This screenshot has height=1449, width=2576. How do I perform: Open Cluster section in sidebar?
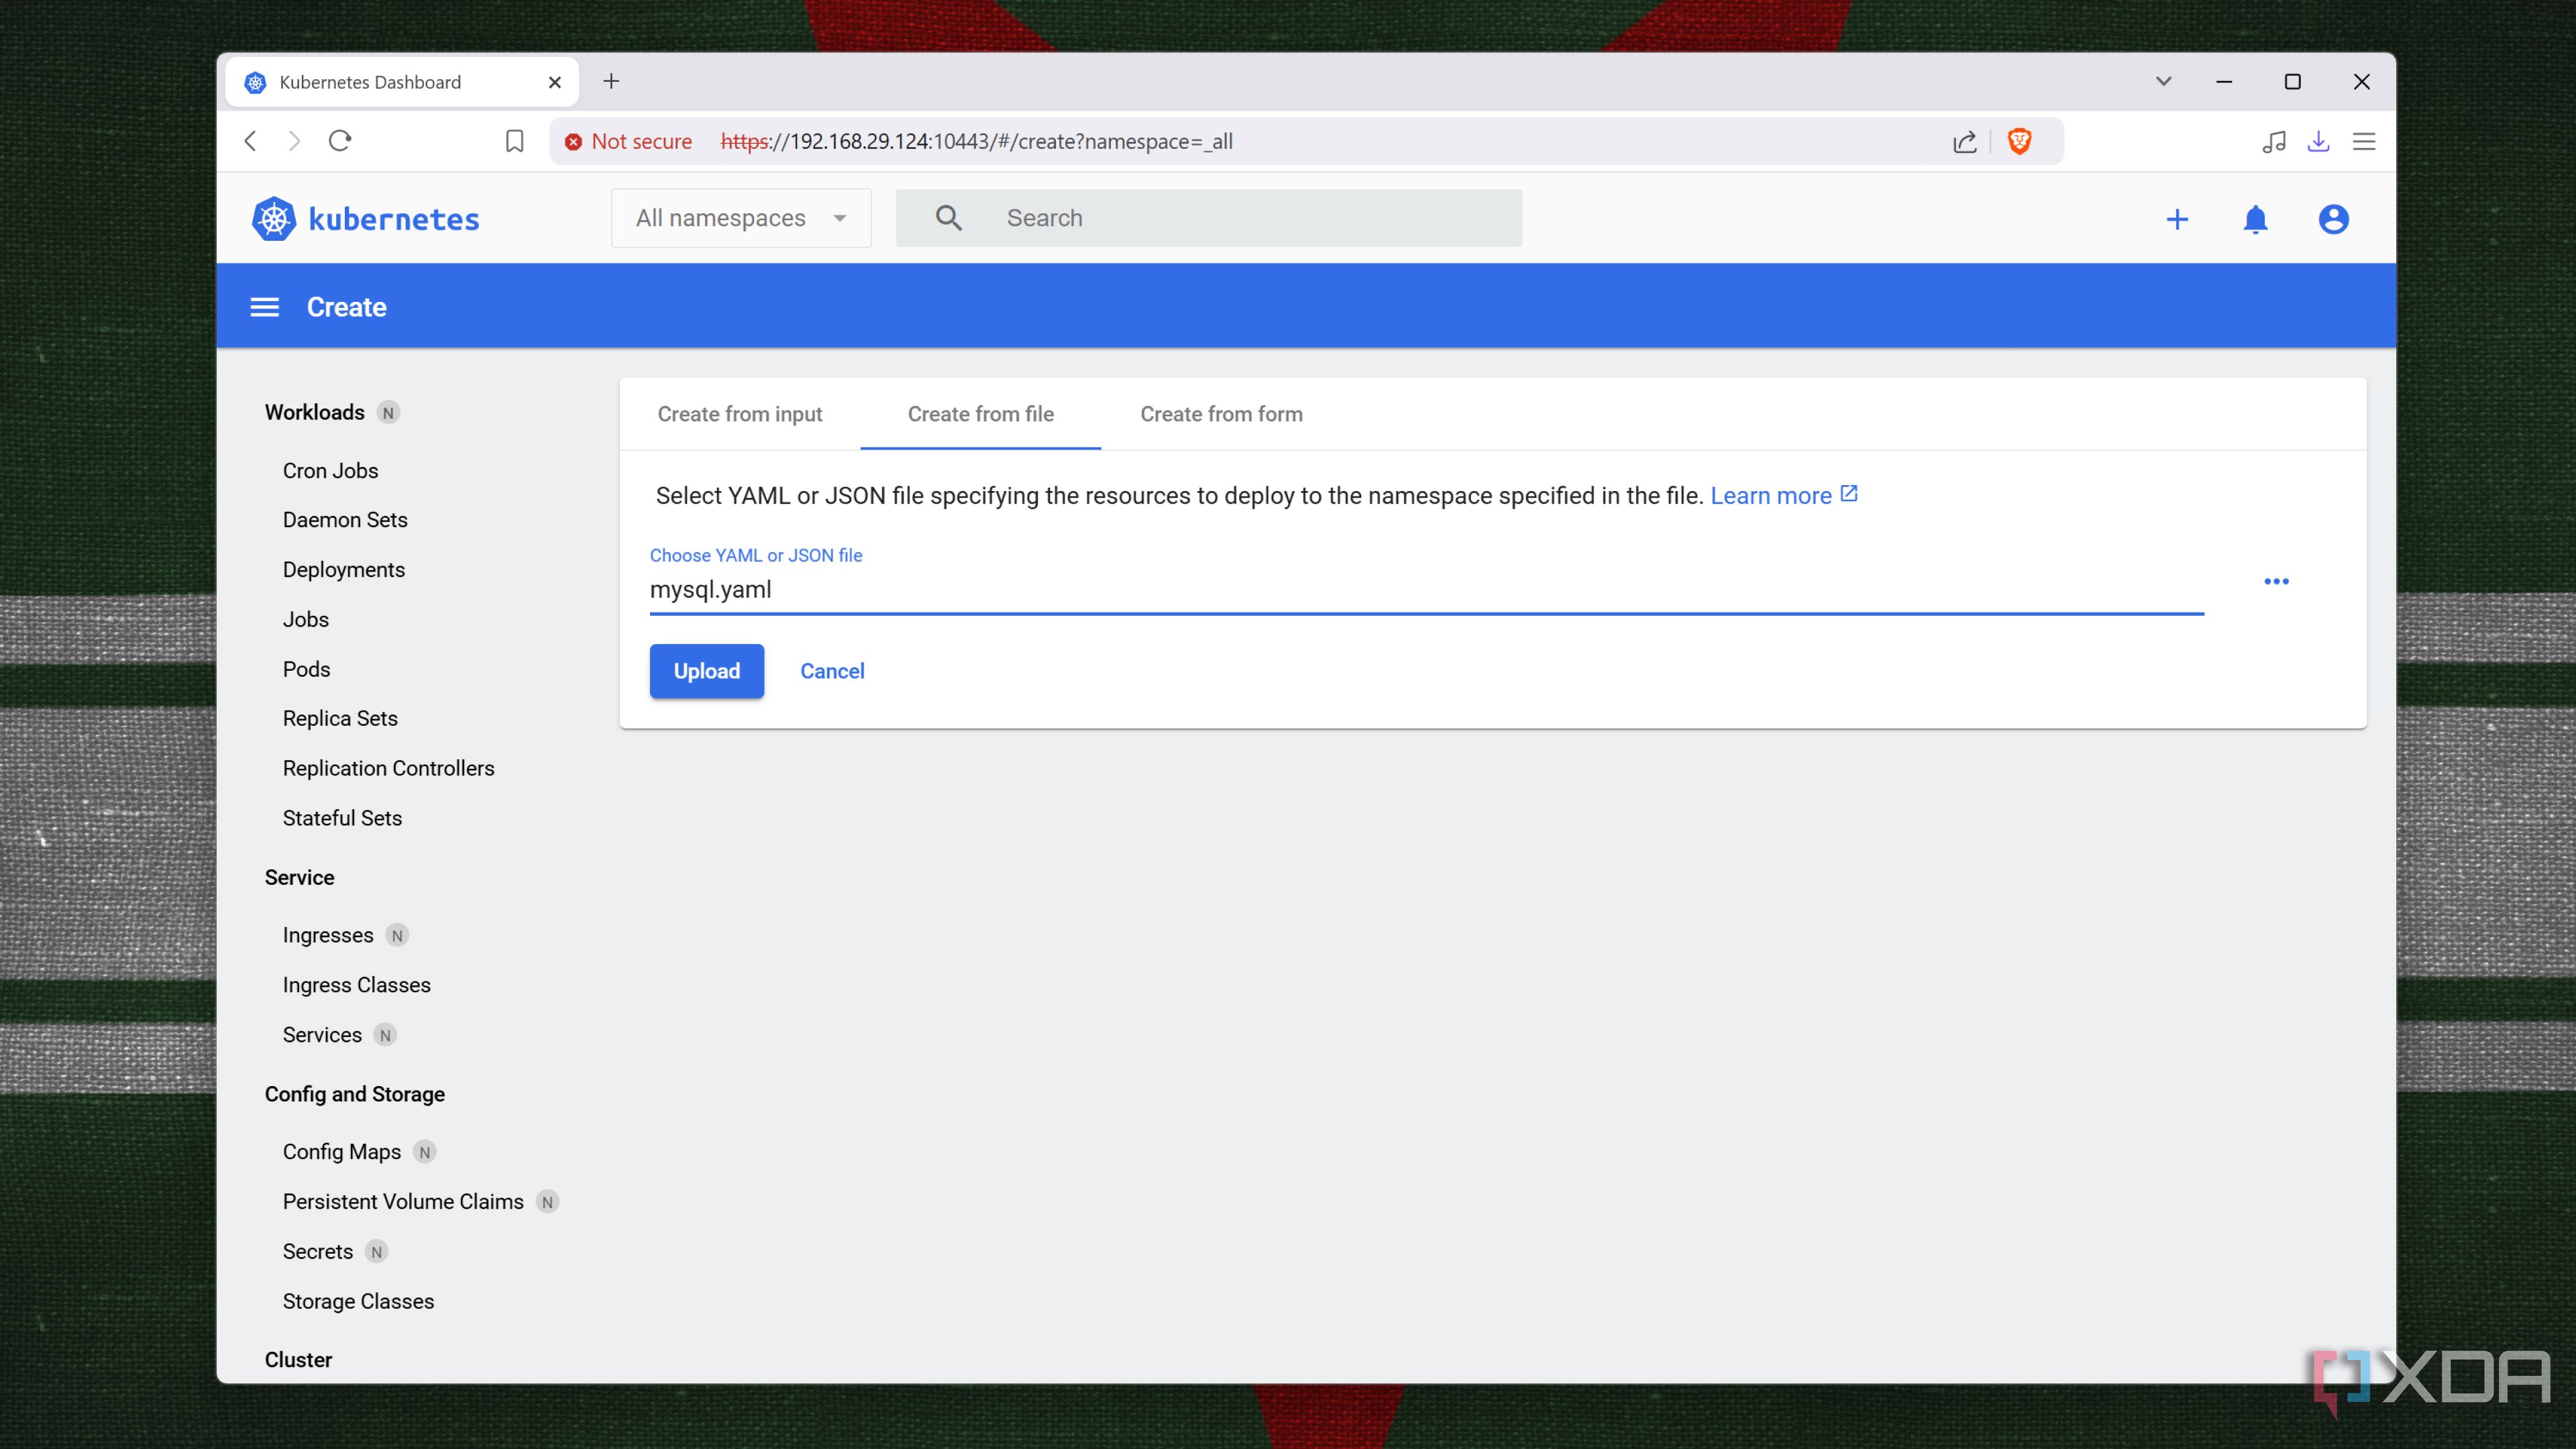tap(298, 1360)
